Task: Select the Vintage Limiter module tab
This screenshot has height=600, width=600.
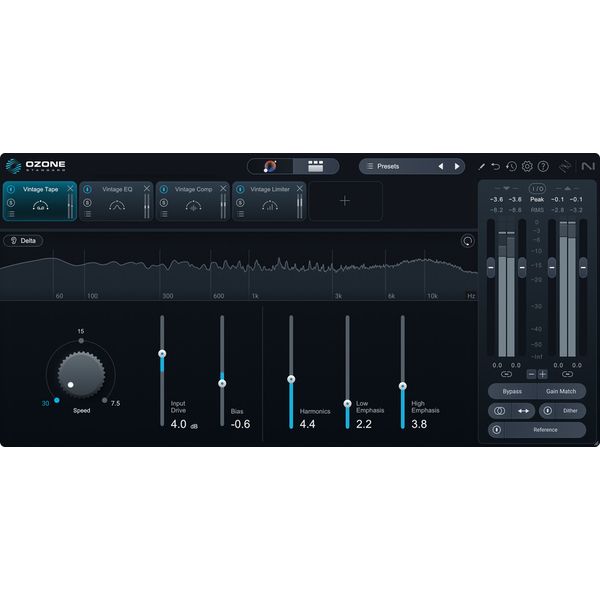Action: (269, 201)
